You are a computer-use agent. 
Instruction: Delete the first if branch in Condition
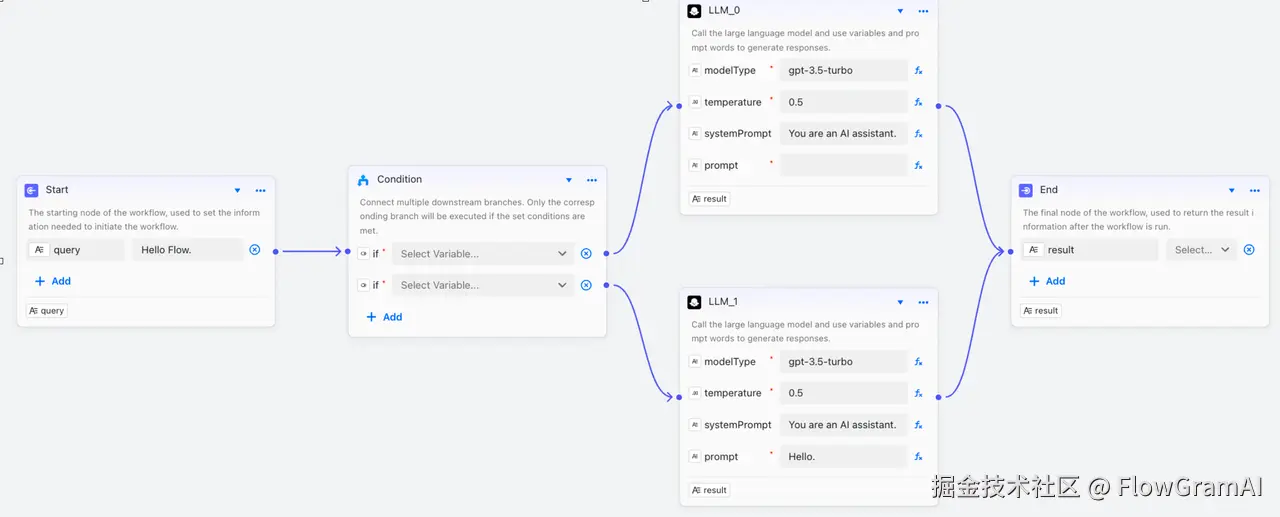[x=586, y=254]
